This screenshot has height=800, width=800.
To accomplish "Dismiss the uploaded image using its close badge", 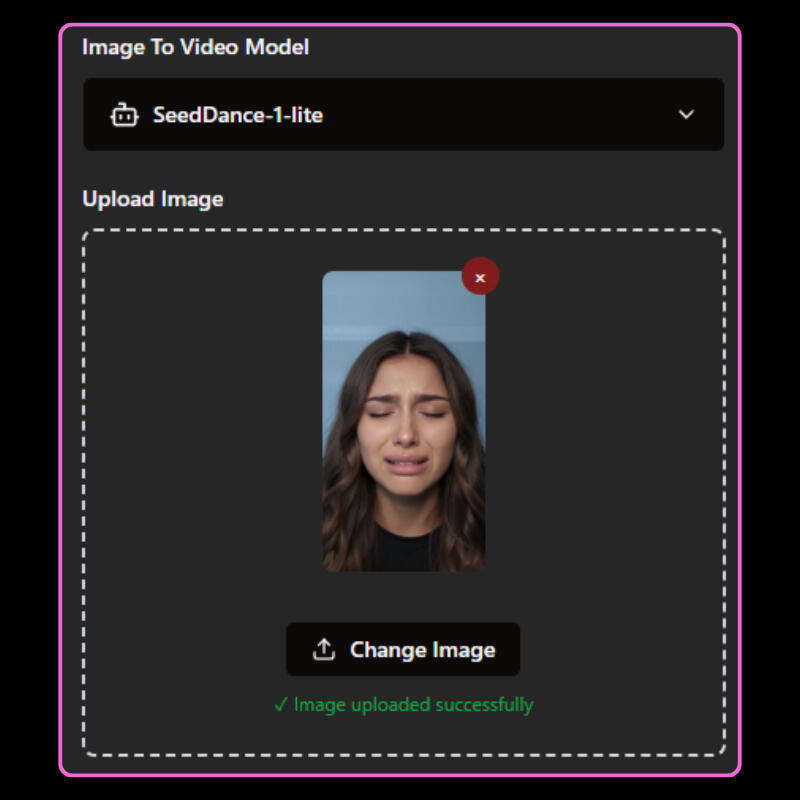I will coord(479,277).
